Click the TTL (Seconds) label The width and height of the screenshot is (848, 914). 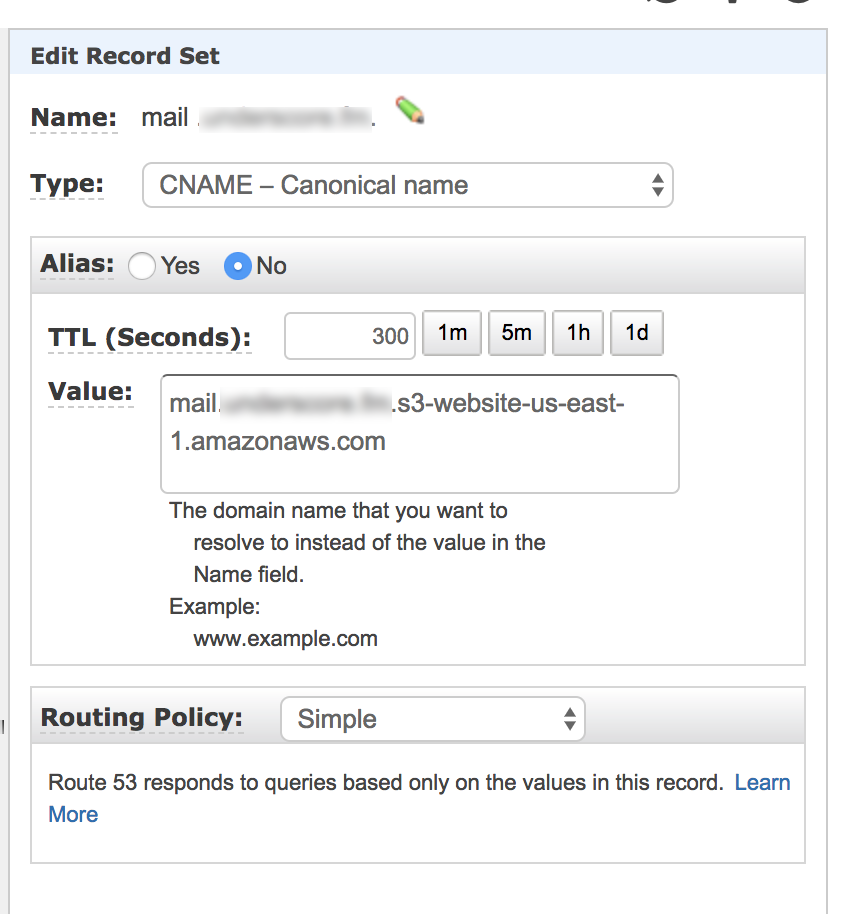pos(150,338)
